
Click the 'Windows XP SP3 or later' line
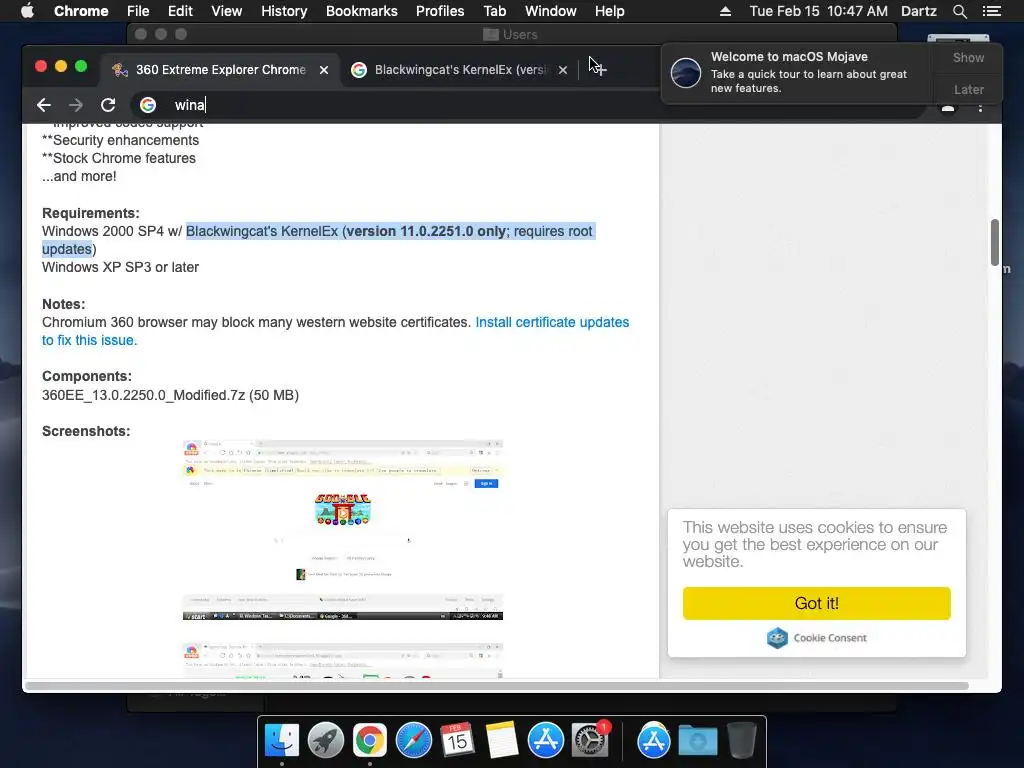pyautogui.click(x=120, y=267)
